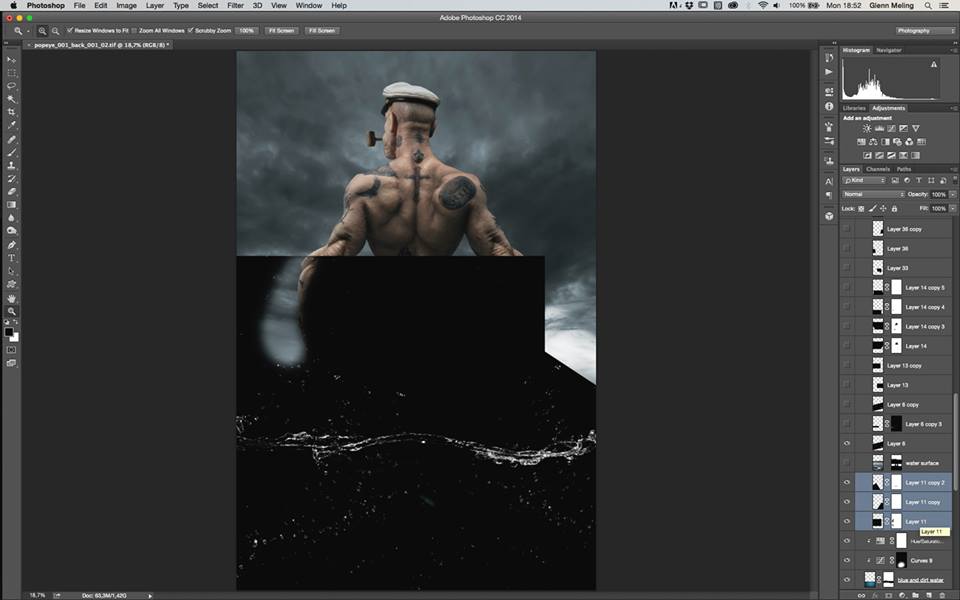Show the Layer 36 copy layer
This screenshot has height=600, width=960.
847,229
